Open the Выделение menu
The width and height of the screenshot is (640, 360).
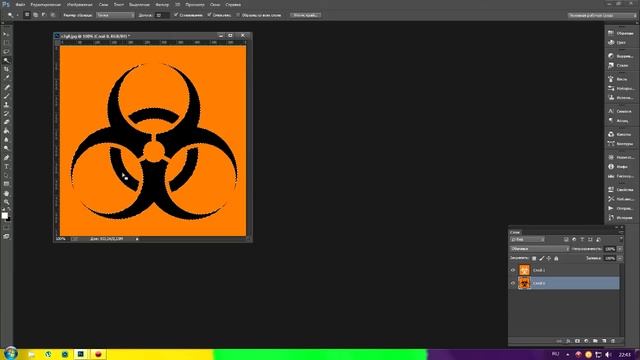point(139,4)
